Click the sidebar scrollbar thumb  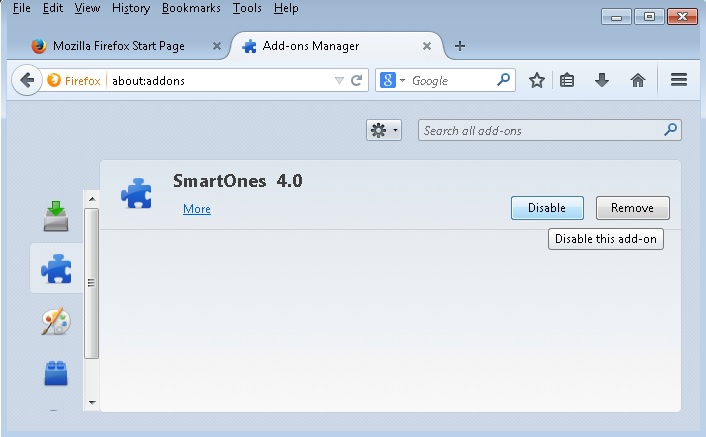tap(91, 283)
